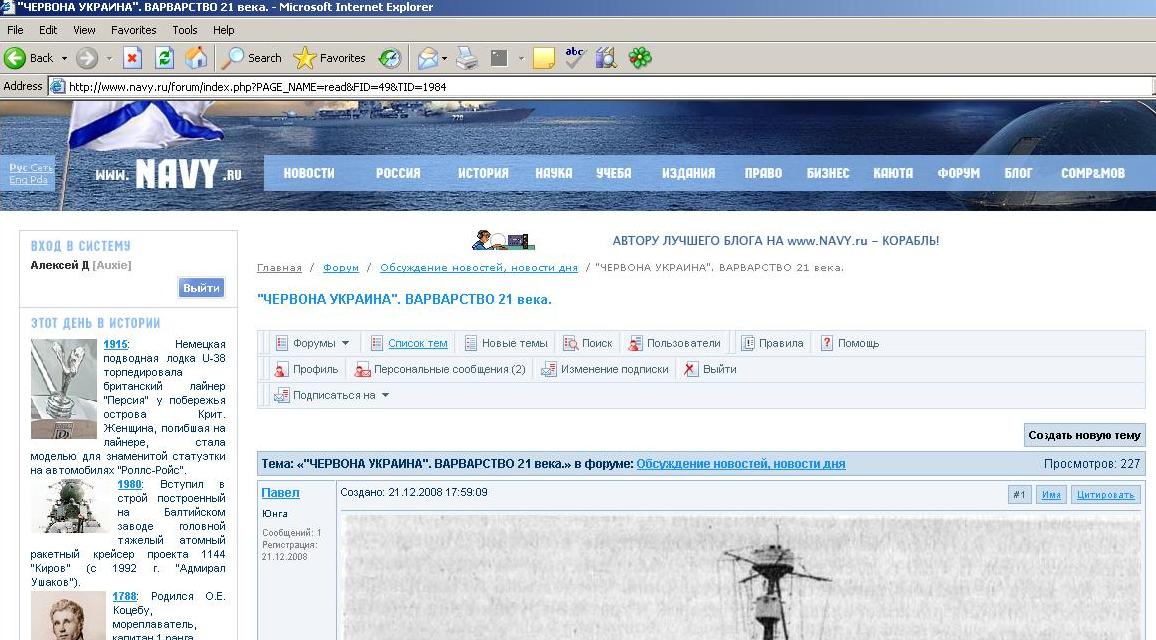Open the Edit menu
The width and height of the screenshot is (1156, 640).
pyautogui.click(x=48, y=30)
